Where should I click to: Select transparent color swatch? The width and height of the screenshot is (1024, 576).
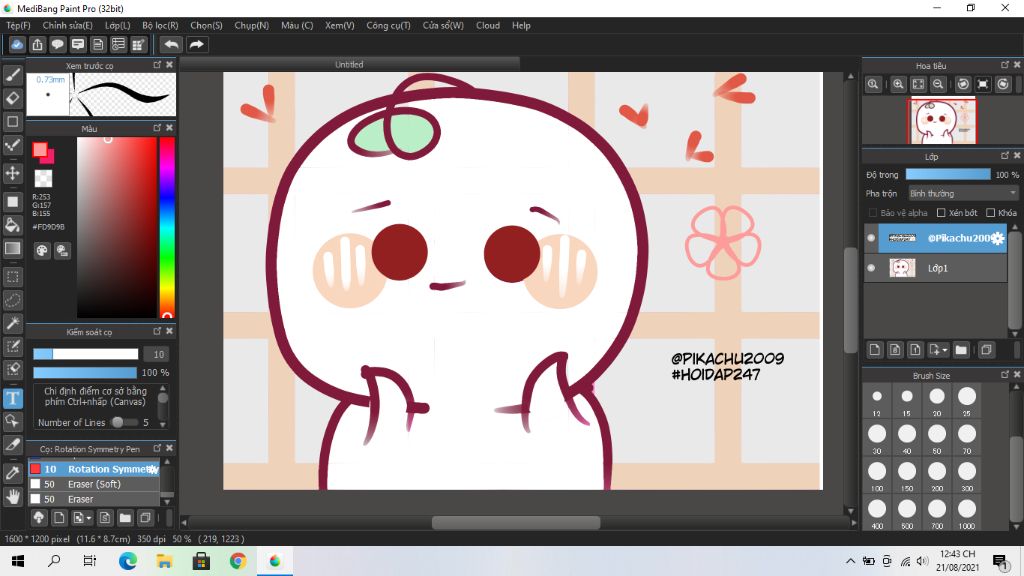(43, 178)
